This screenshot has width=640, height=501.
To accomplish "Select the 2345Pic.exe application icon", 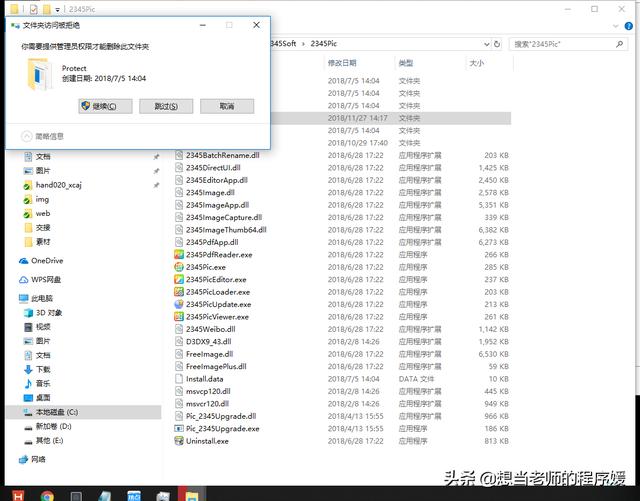I will (179, 267).
